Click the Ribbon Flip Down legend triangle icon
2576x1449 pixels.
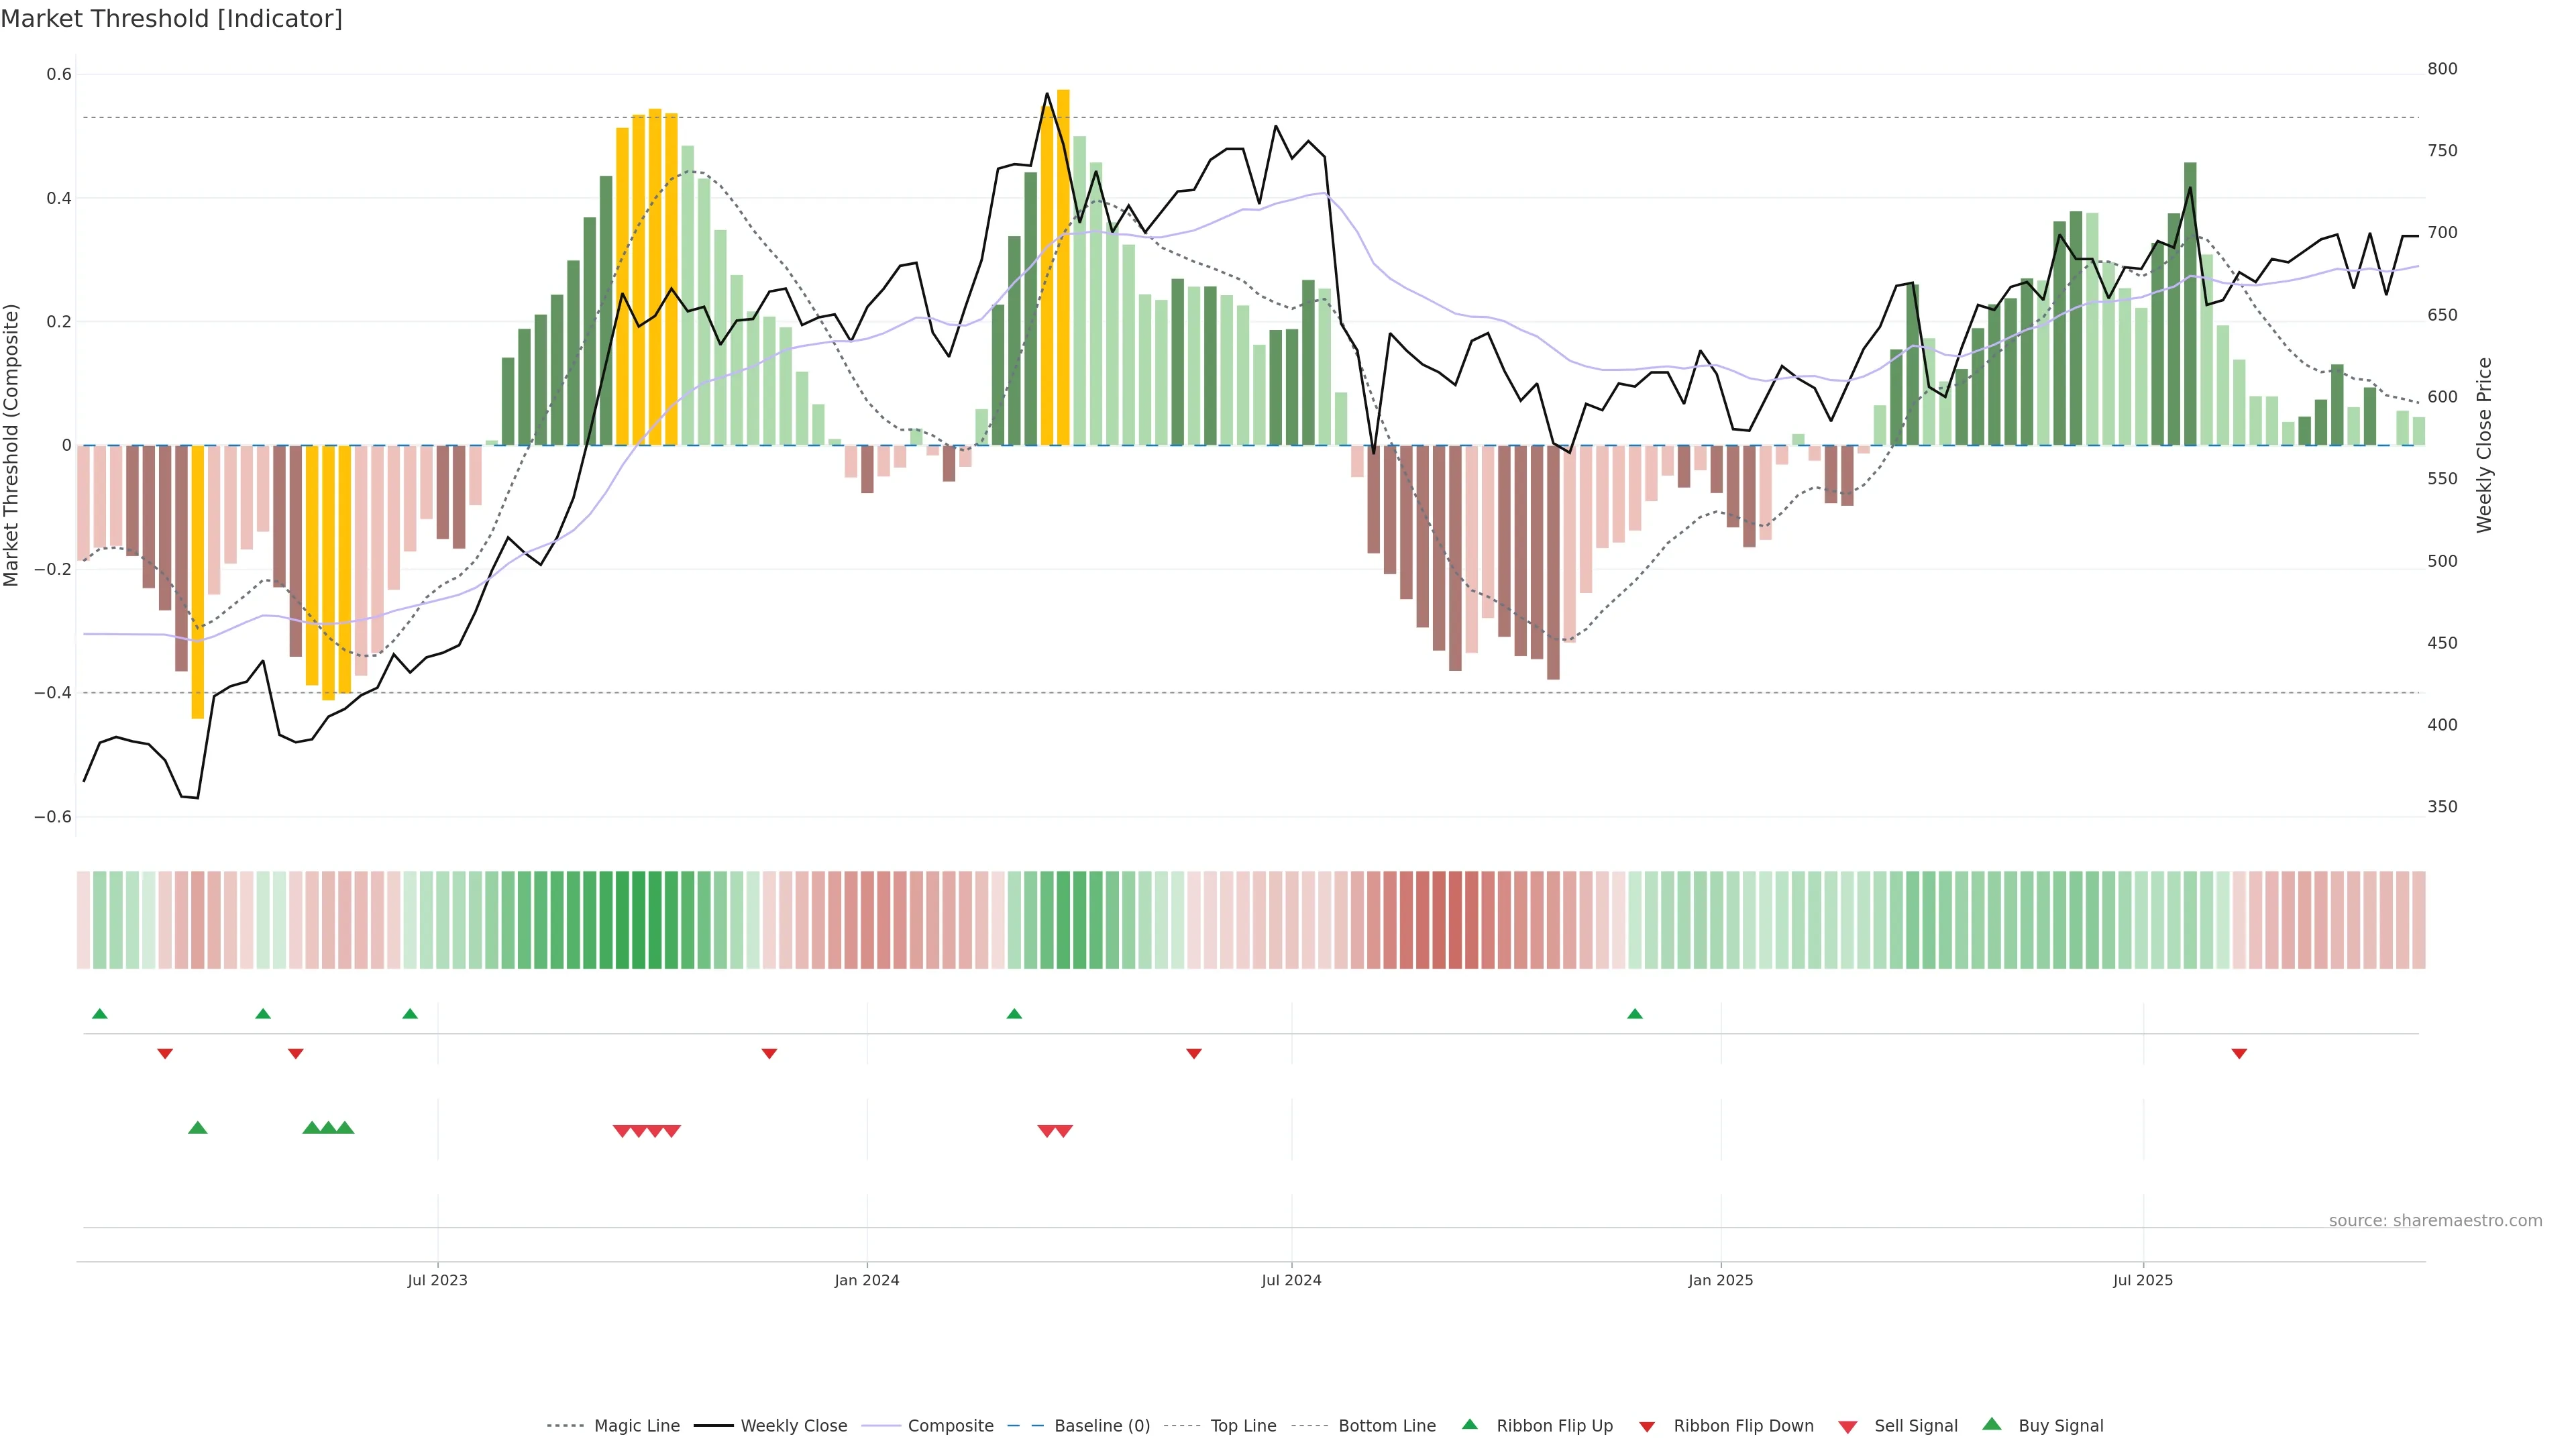[x=1647, y=1426]
